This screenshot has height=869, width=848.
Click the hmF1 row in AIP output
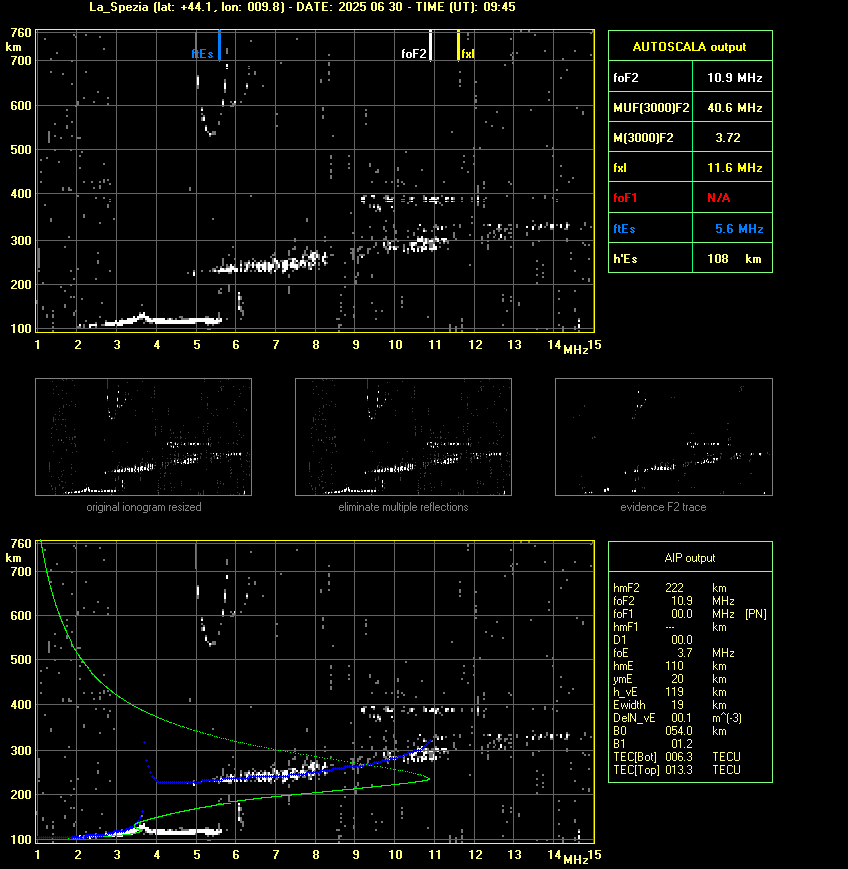[x=670, y=627]
